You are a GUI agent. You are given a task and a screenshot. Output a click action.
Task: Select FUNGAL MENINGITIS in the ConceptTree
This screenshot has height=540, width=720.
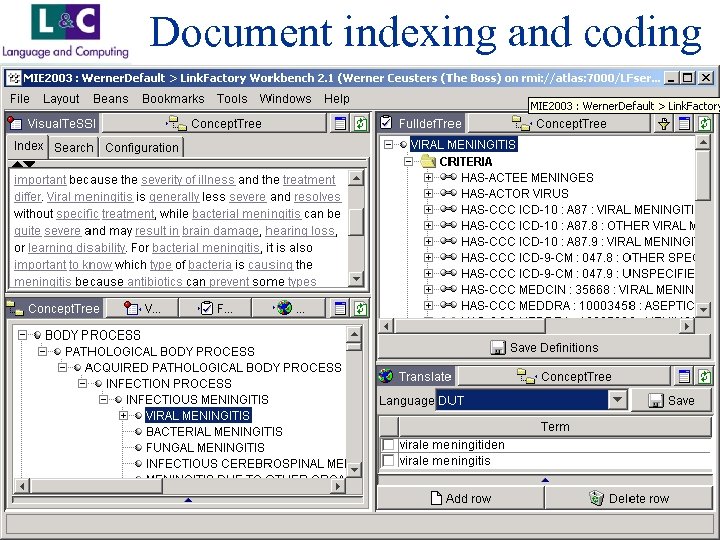tap(205, 448)
